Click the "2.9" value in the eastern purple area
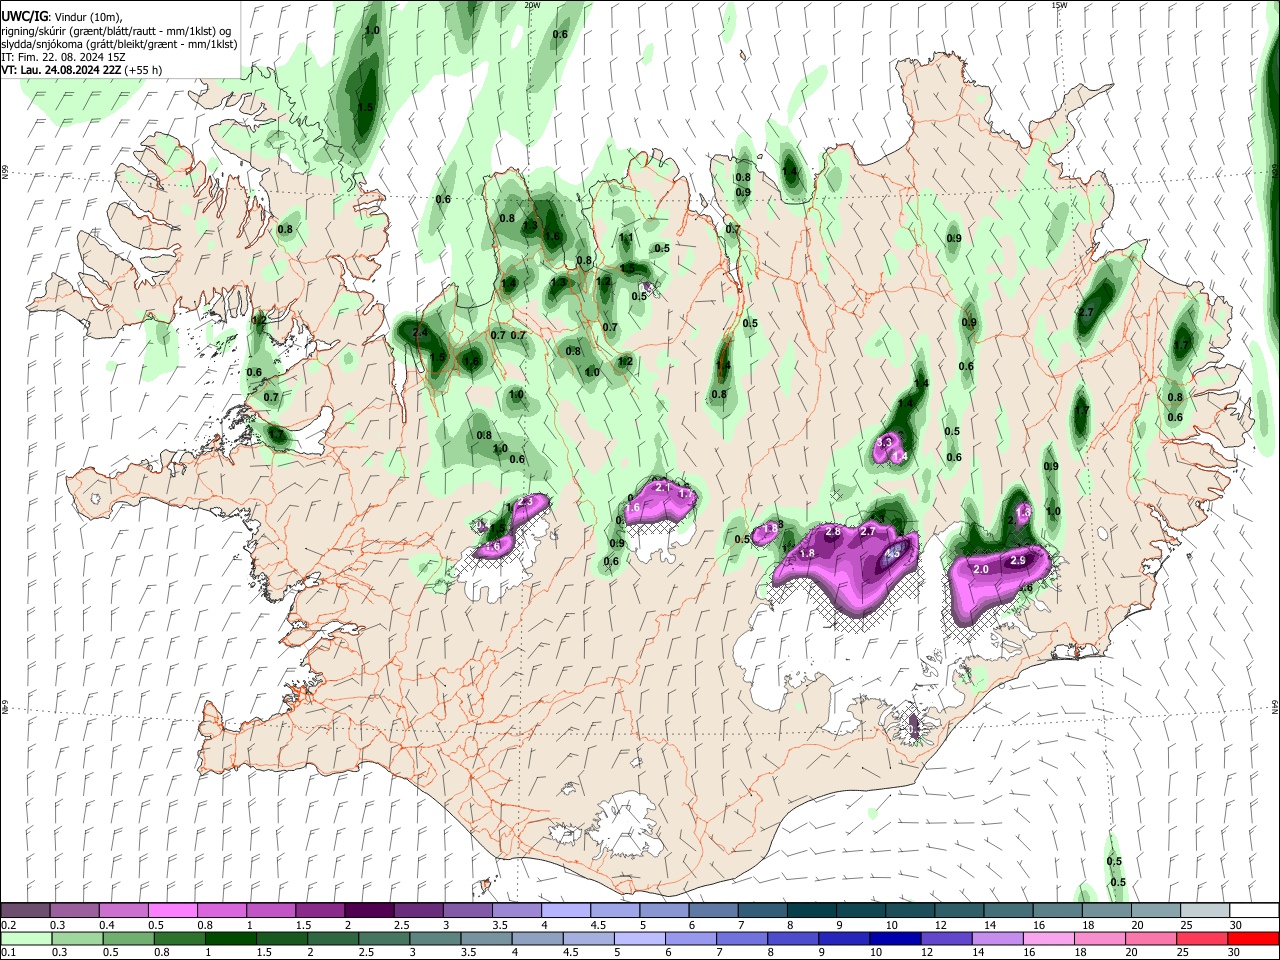This screenshot has width=1280, height=960. tap(1018, 561)
